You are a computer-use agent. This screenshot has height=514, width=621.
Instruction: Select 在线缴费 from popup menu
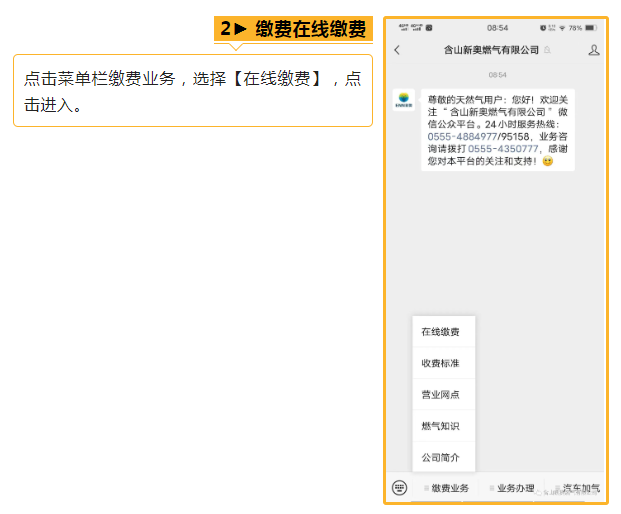tap(444, 332)
